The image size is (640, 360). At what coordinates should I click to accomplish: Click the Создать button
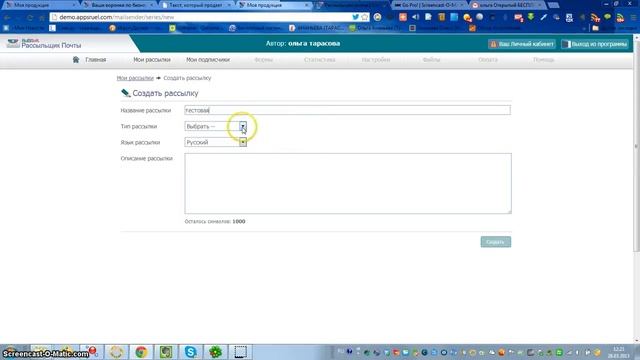click(496, 242)
